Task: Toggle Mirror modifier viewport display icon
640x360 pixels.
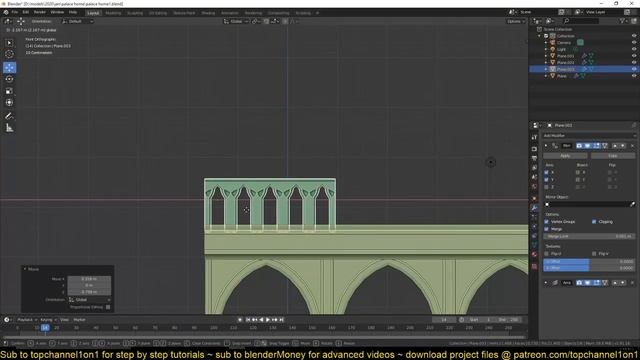Action: (x=587, y=146)
